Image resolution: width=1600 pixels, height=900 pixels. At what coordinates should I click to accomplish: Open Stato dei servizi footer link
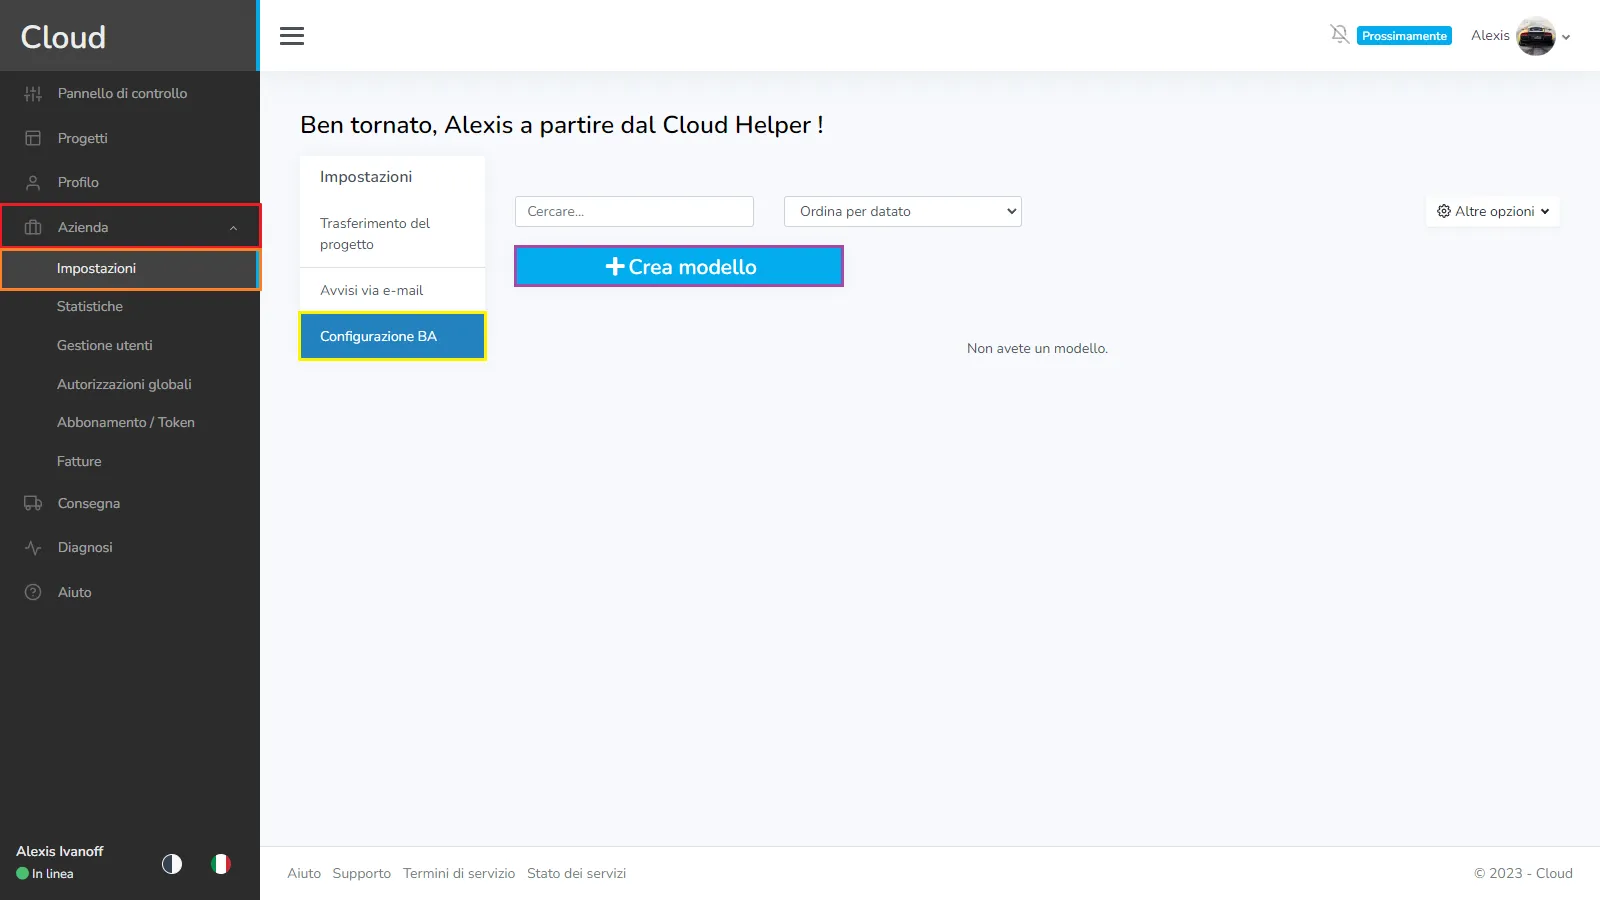coord(577,873)
